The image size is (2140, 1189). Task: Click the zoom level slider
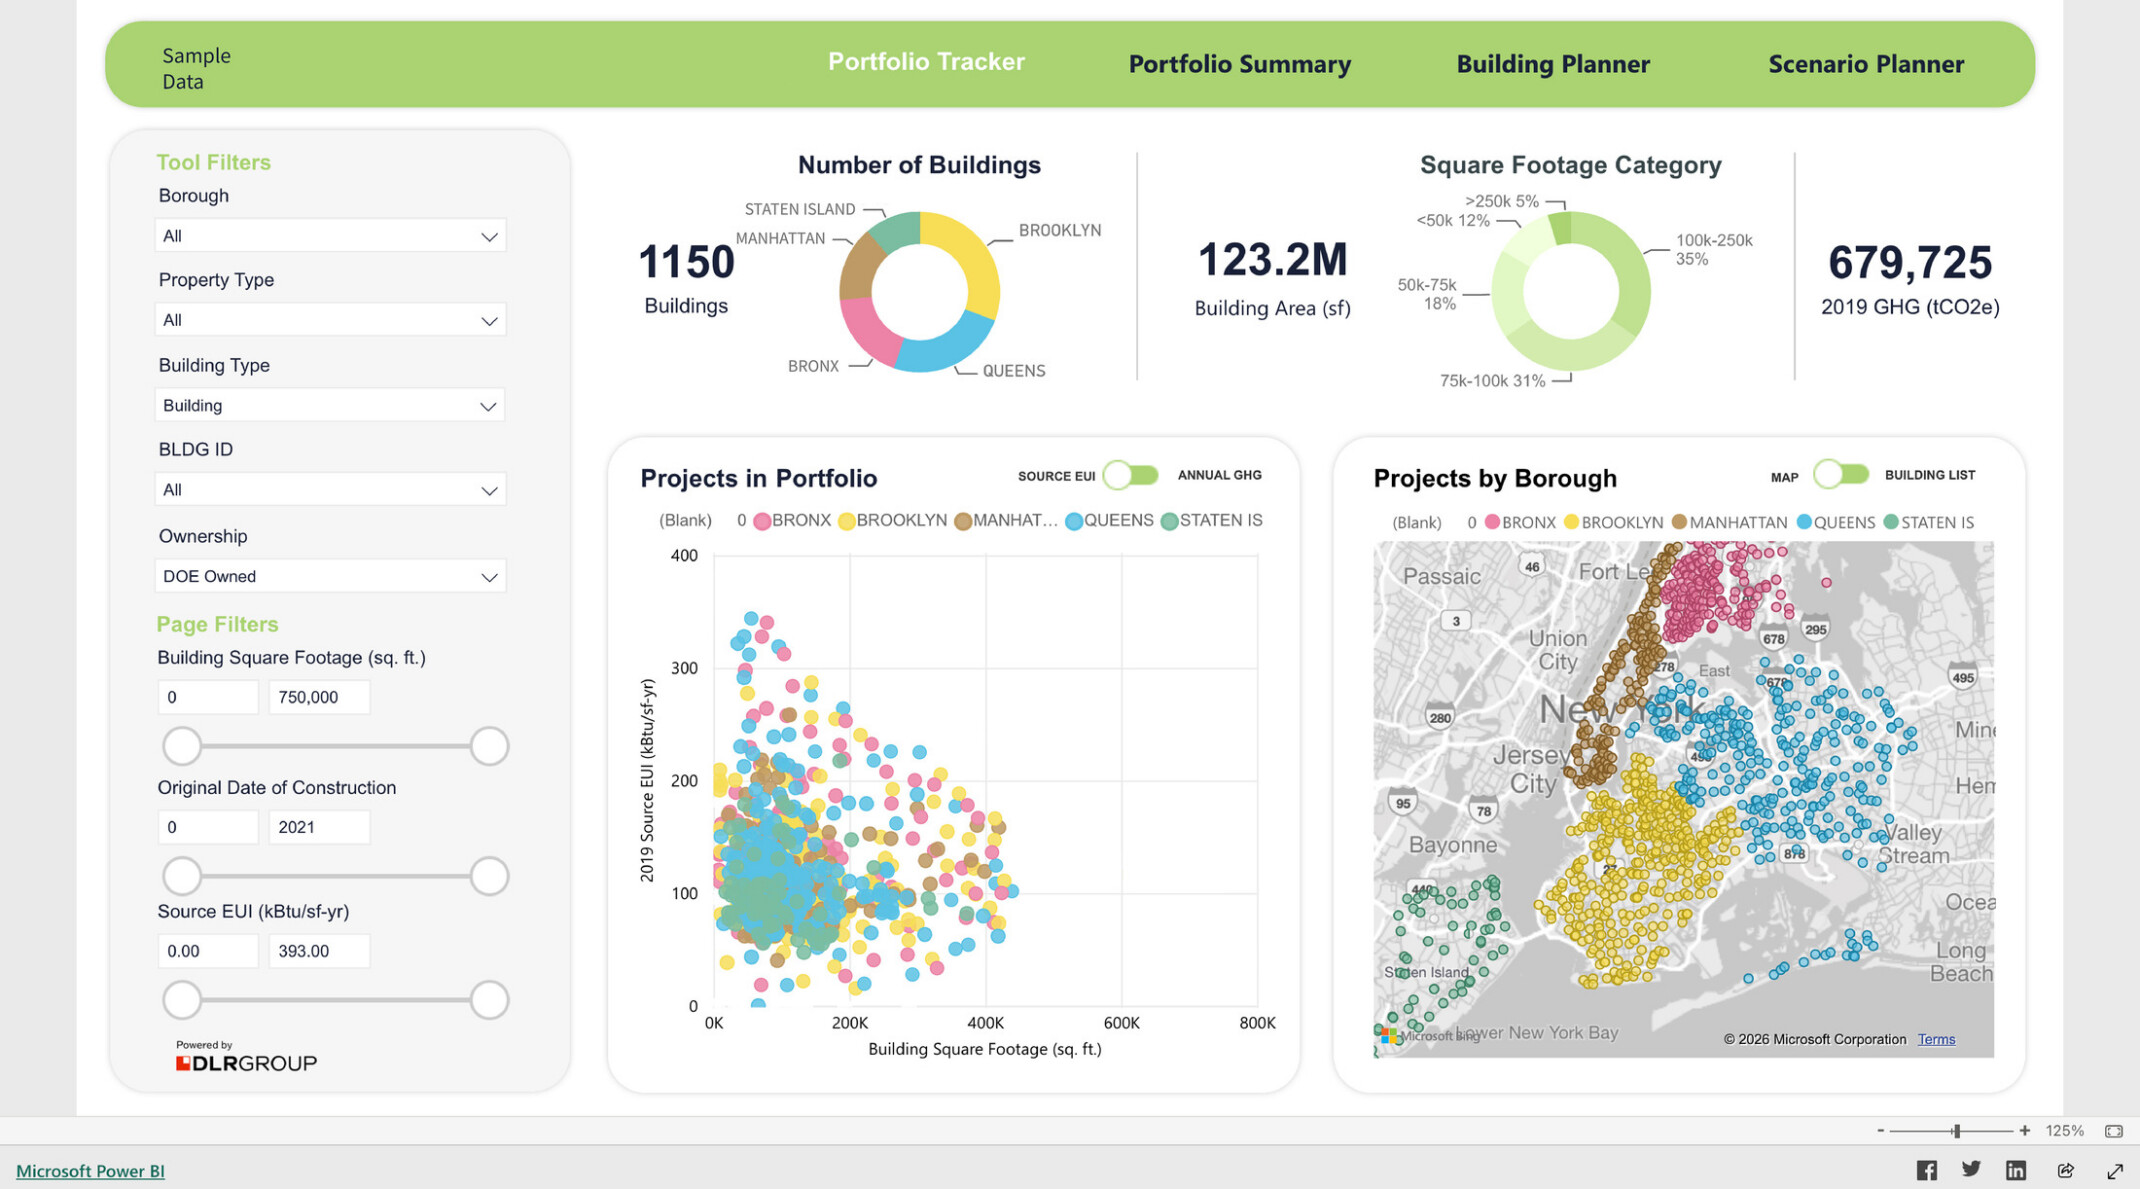pyautogui.click(x=1952, y=1131)
